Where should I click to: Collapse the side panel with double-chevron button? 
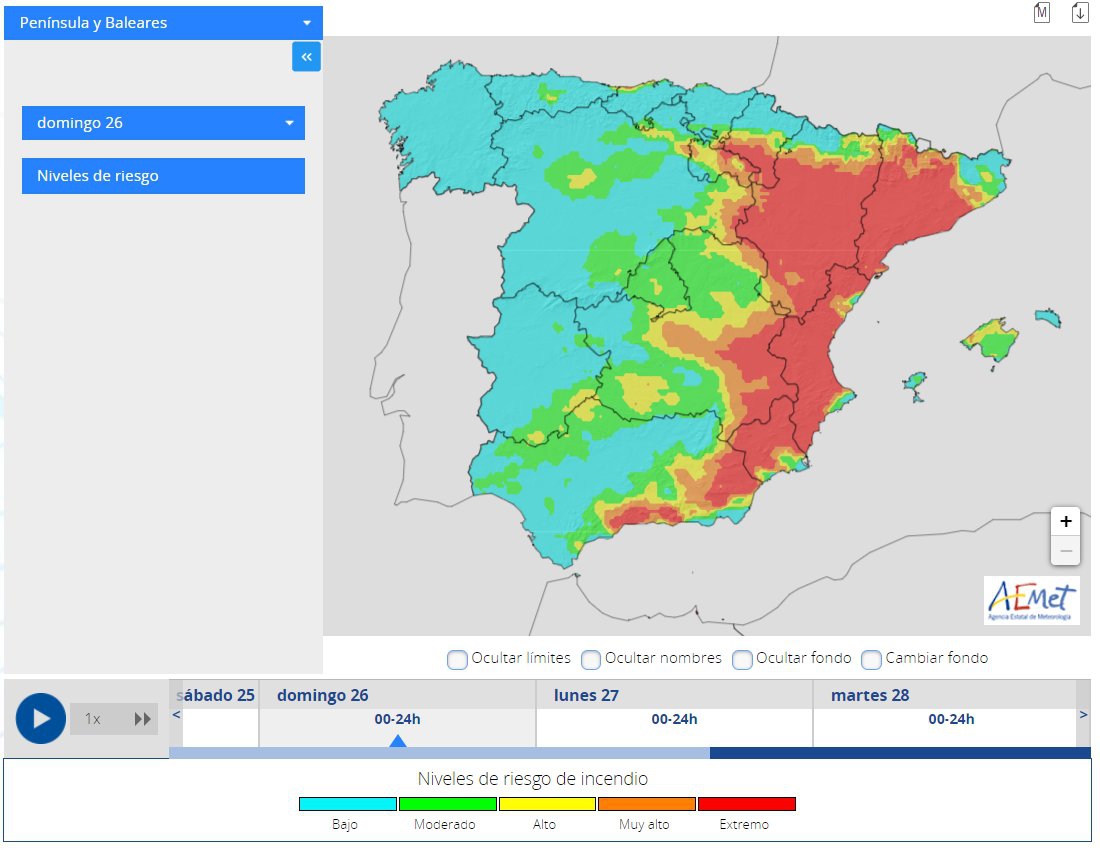pos(306,57)
